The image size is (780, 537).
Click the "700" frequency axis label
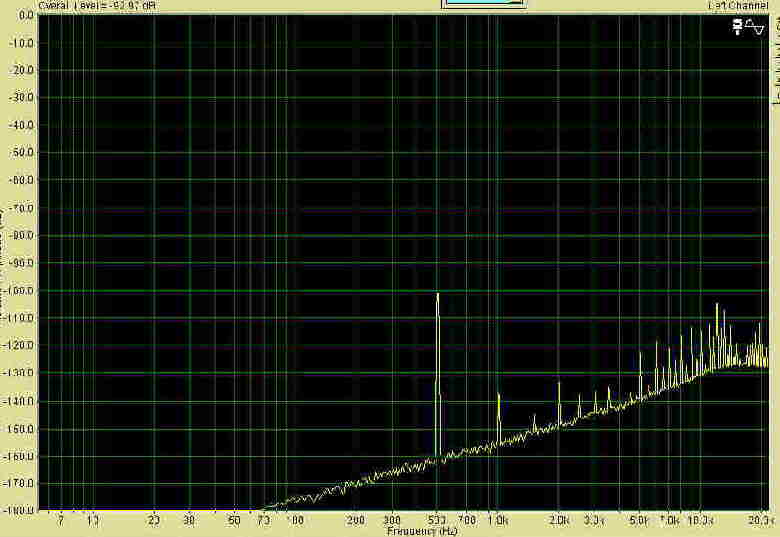tap(467, 521)
